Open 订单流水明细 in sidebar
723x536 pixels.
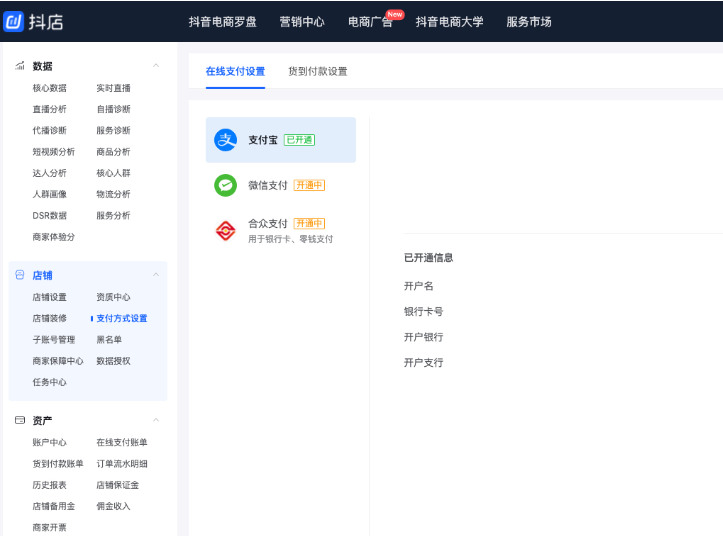click(122, 463)
